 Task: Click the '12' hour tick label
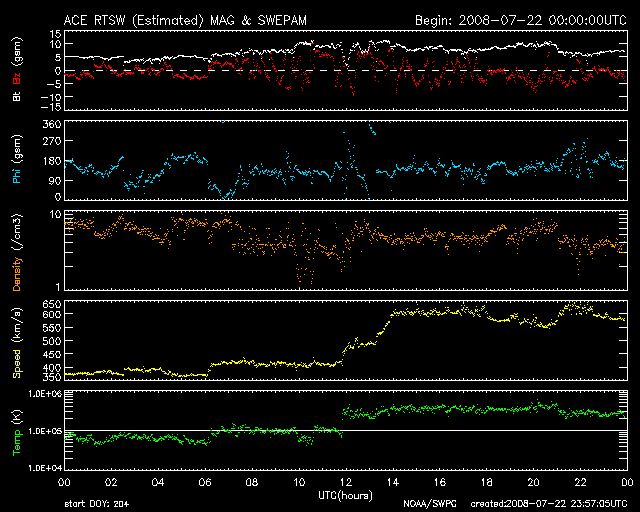346,483
